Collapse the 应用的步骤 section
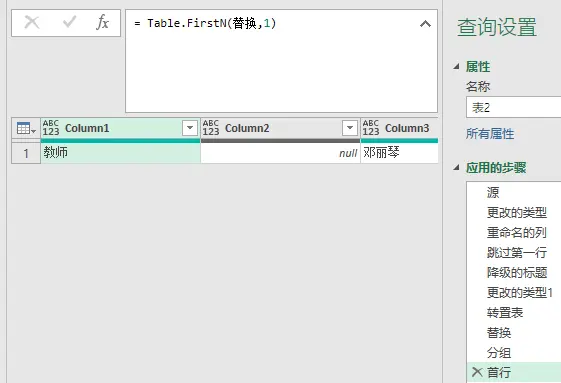The width and height of the screenshot is (561, 383). point(456,167)
